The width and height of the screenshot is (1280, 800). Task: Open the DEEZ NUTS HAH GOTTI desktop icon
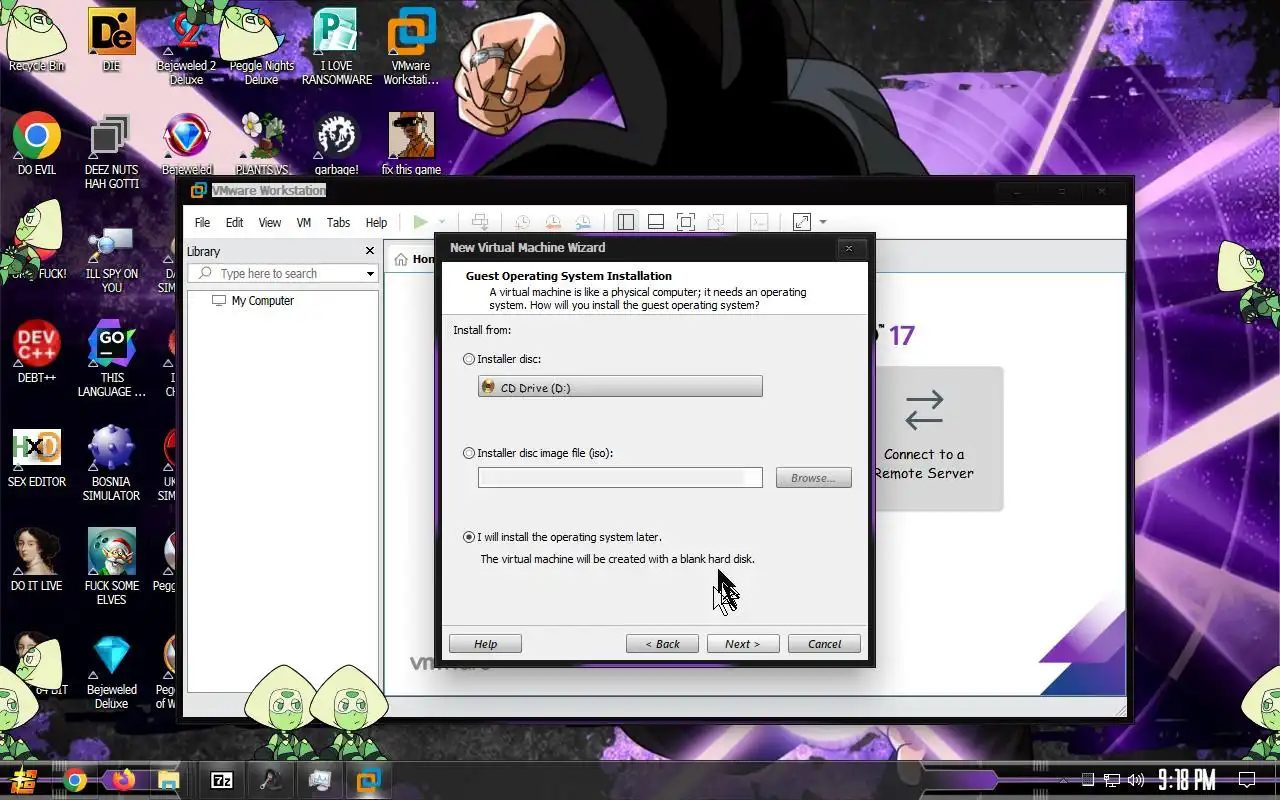click(111, 150)
